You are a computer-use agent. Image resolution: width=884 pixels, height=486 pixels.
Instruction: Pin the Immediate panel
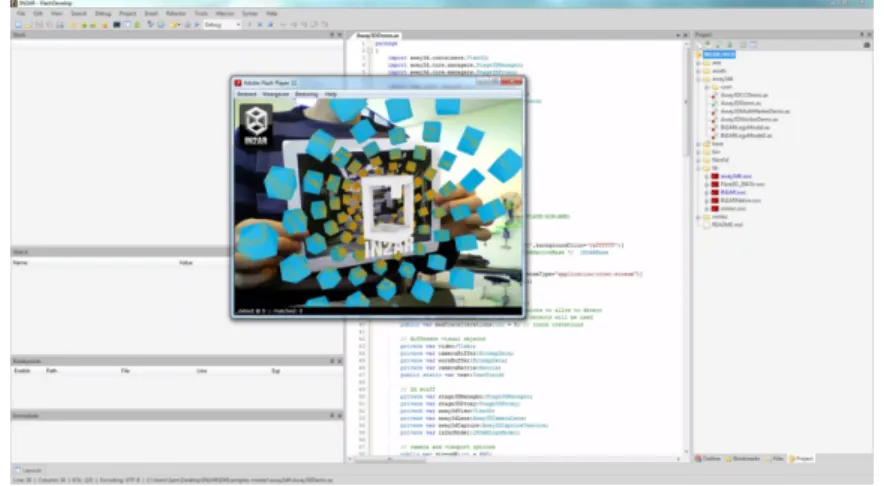pyautogui.click(x=332, y=416)
